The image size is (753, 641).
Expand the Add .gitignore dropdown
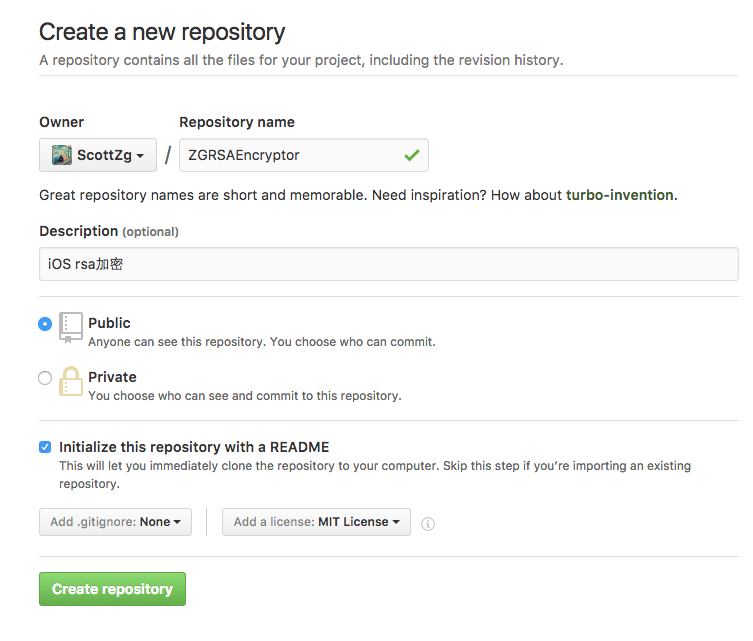click(x=115, y=522)
